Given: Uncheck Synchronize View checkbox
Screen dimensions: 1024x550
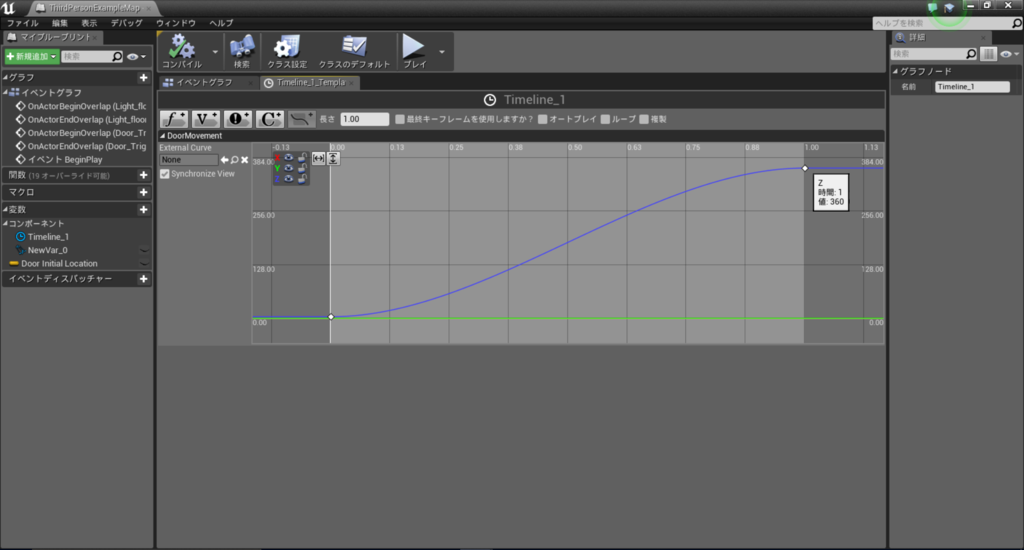Looking at the screenshot, I should pos(165,174).
